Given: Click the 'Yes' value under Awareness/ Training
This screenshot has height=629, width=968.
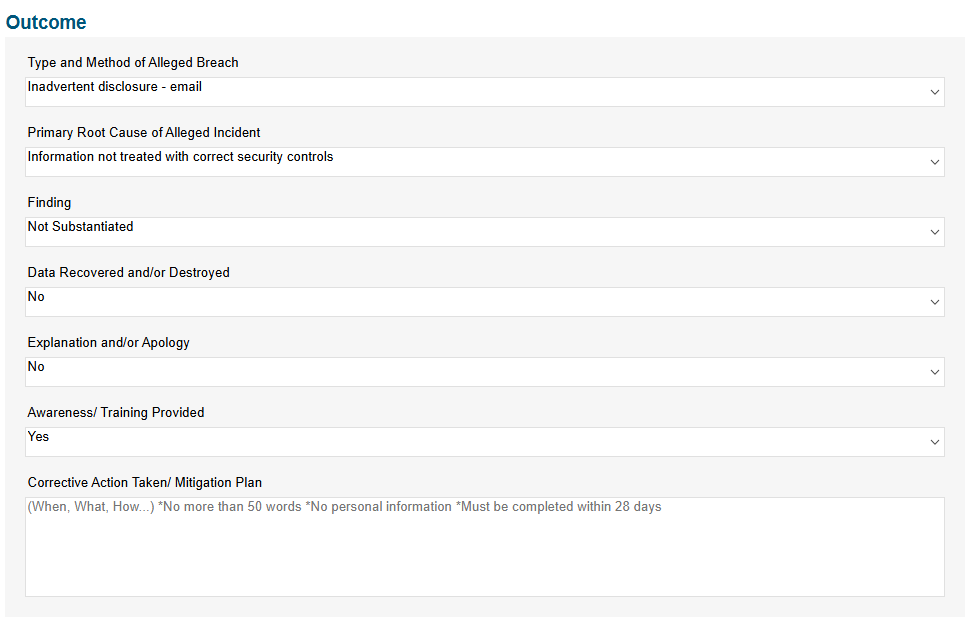Looking at the screenshot, I should pyautogui.click(x=38, y=436).
